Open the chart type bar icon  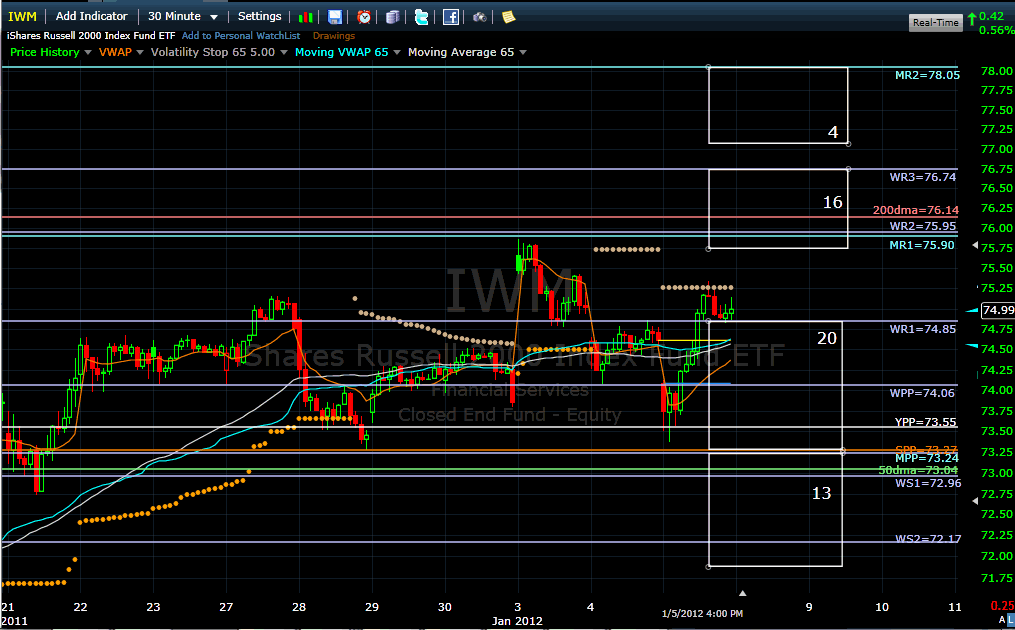[x=306, y=17]
